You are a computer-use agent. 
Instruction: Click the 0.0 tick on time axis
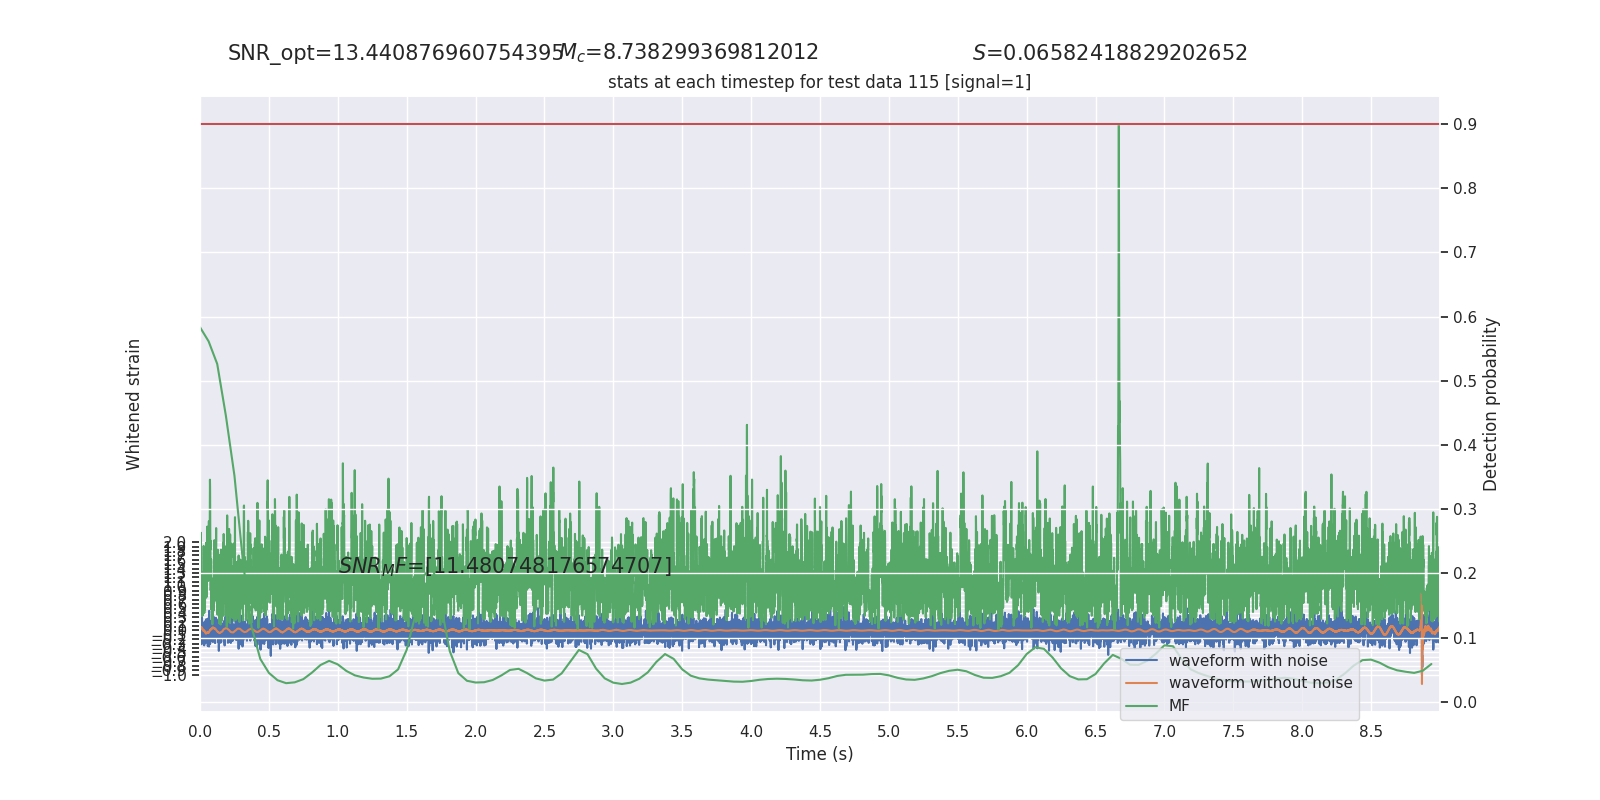coord(200,732)
